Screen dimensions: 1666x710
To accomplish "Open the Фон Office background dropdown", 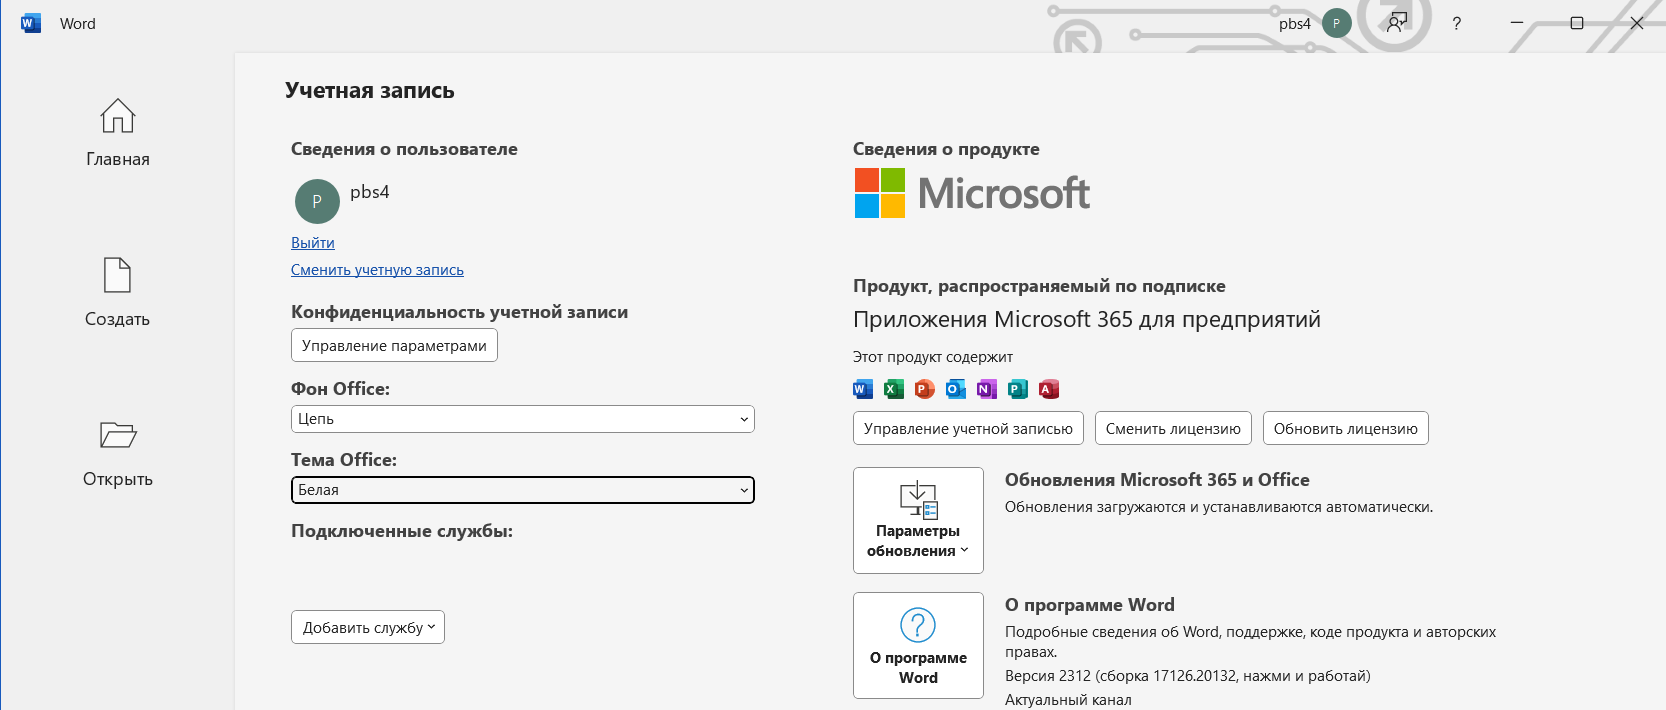I will 523,419.
